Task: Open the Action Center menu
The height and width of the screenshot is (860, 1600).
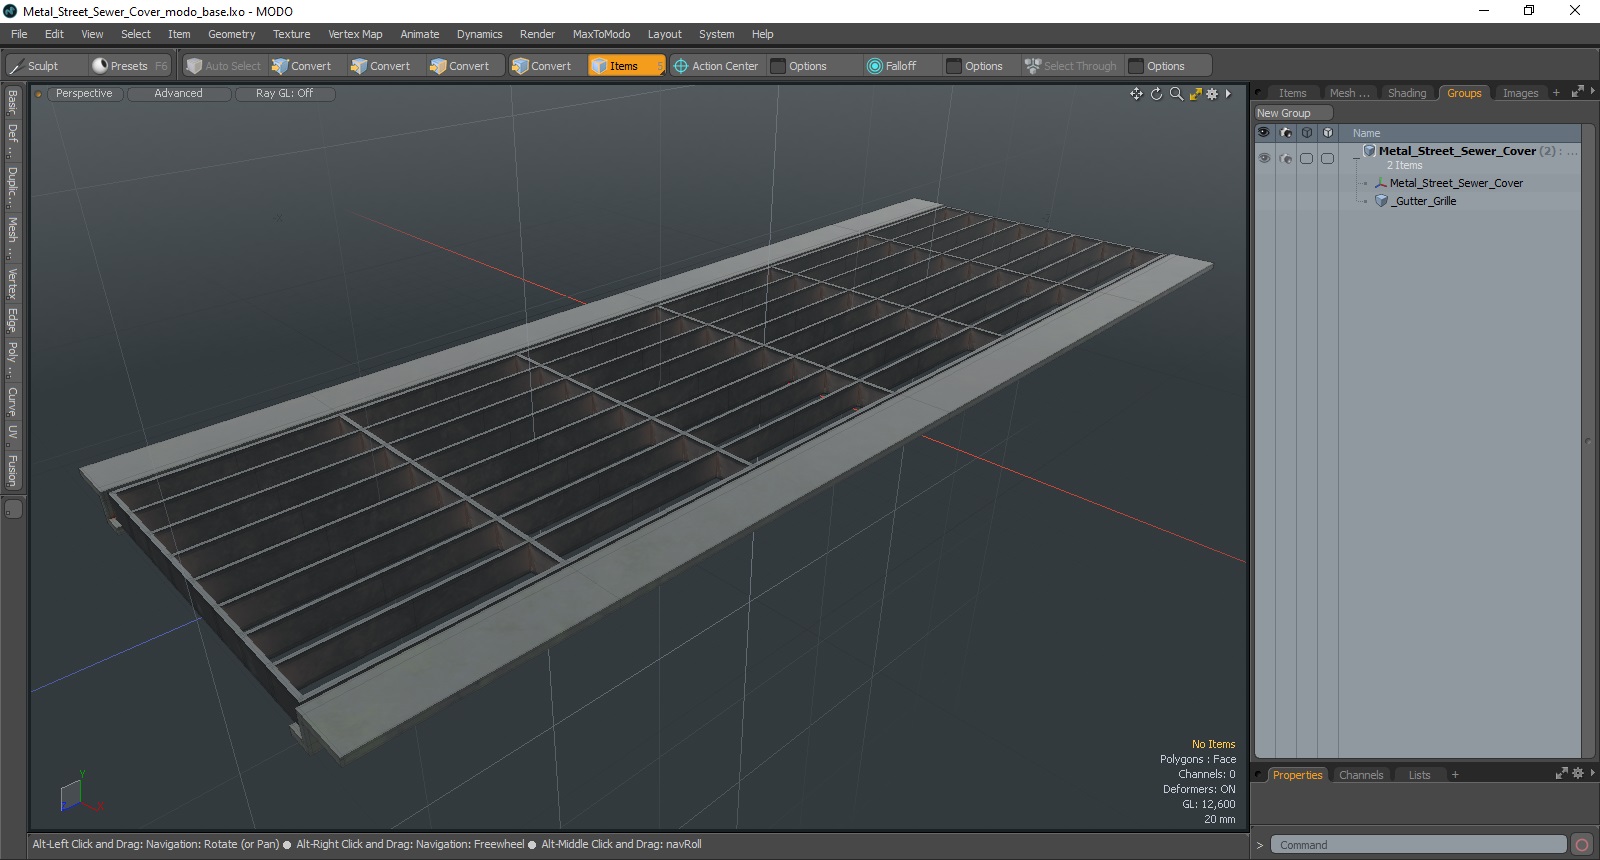Action: 716,66
